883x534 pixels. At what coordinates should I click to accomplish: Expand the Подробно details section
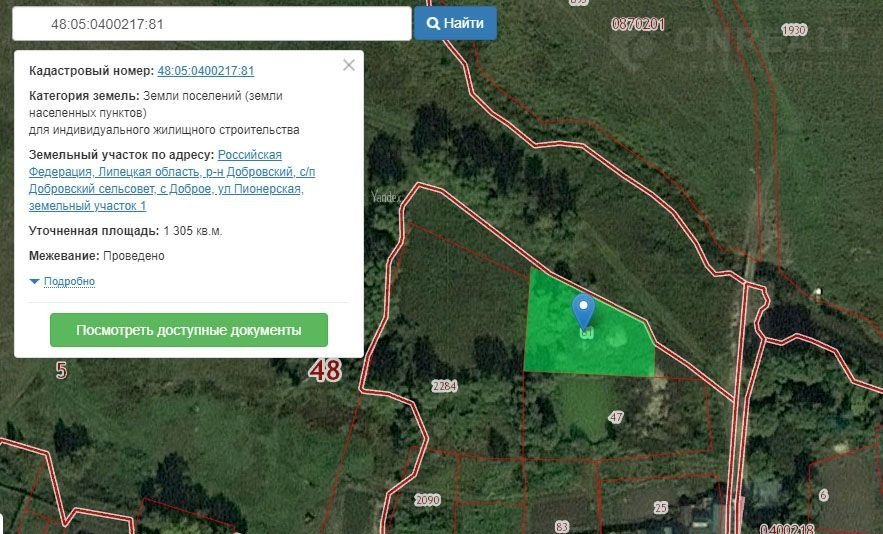click(x=69, y=282)
